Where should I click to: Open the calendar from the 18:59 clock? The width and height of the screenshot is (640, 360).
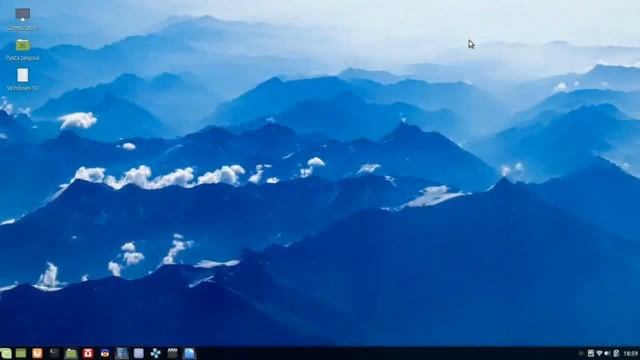coord(631,353)
